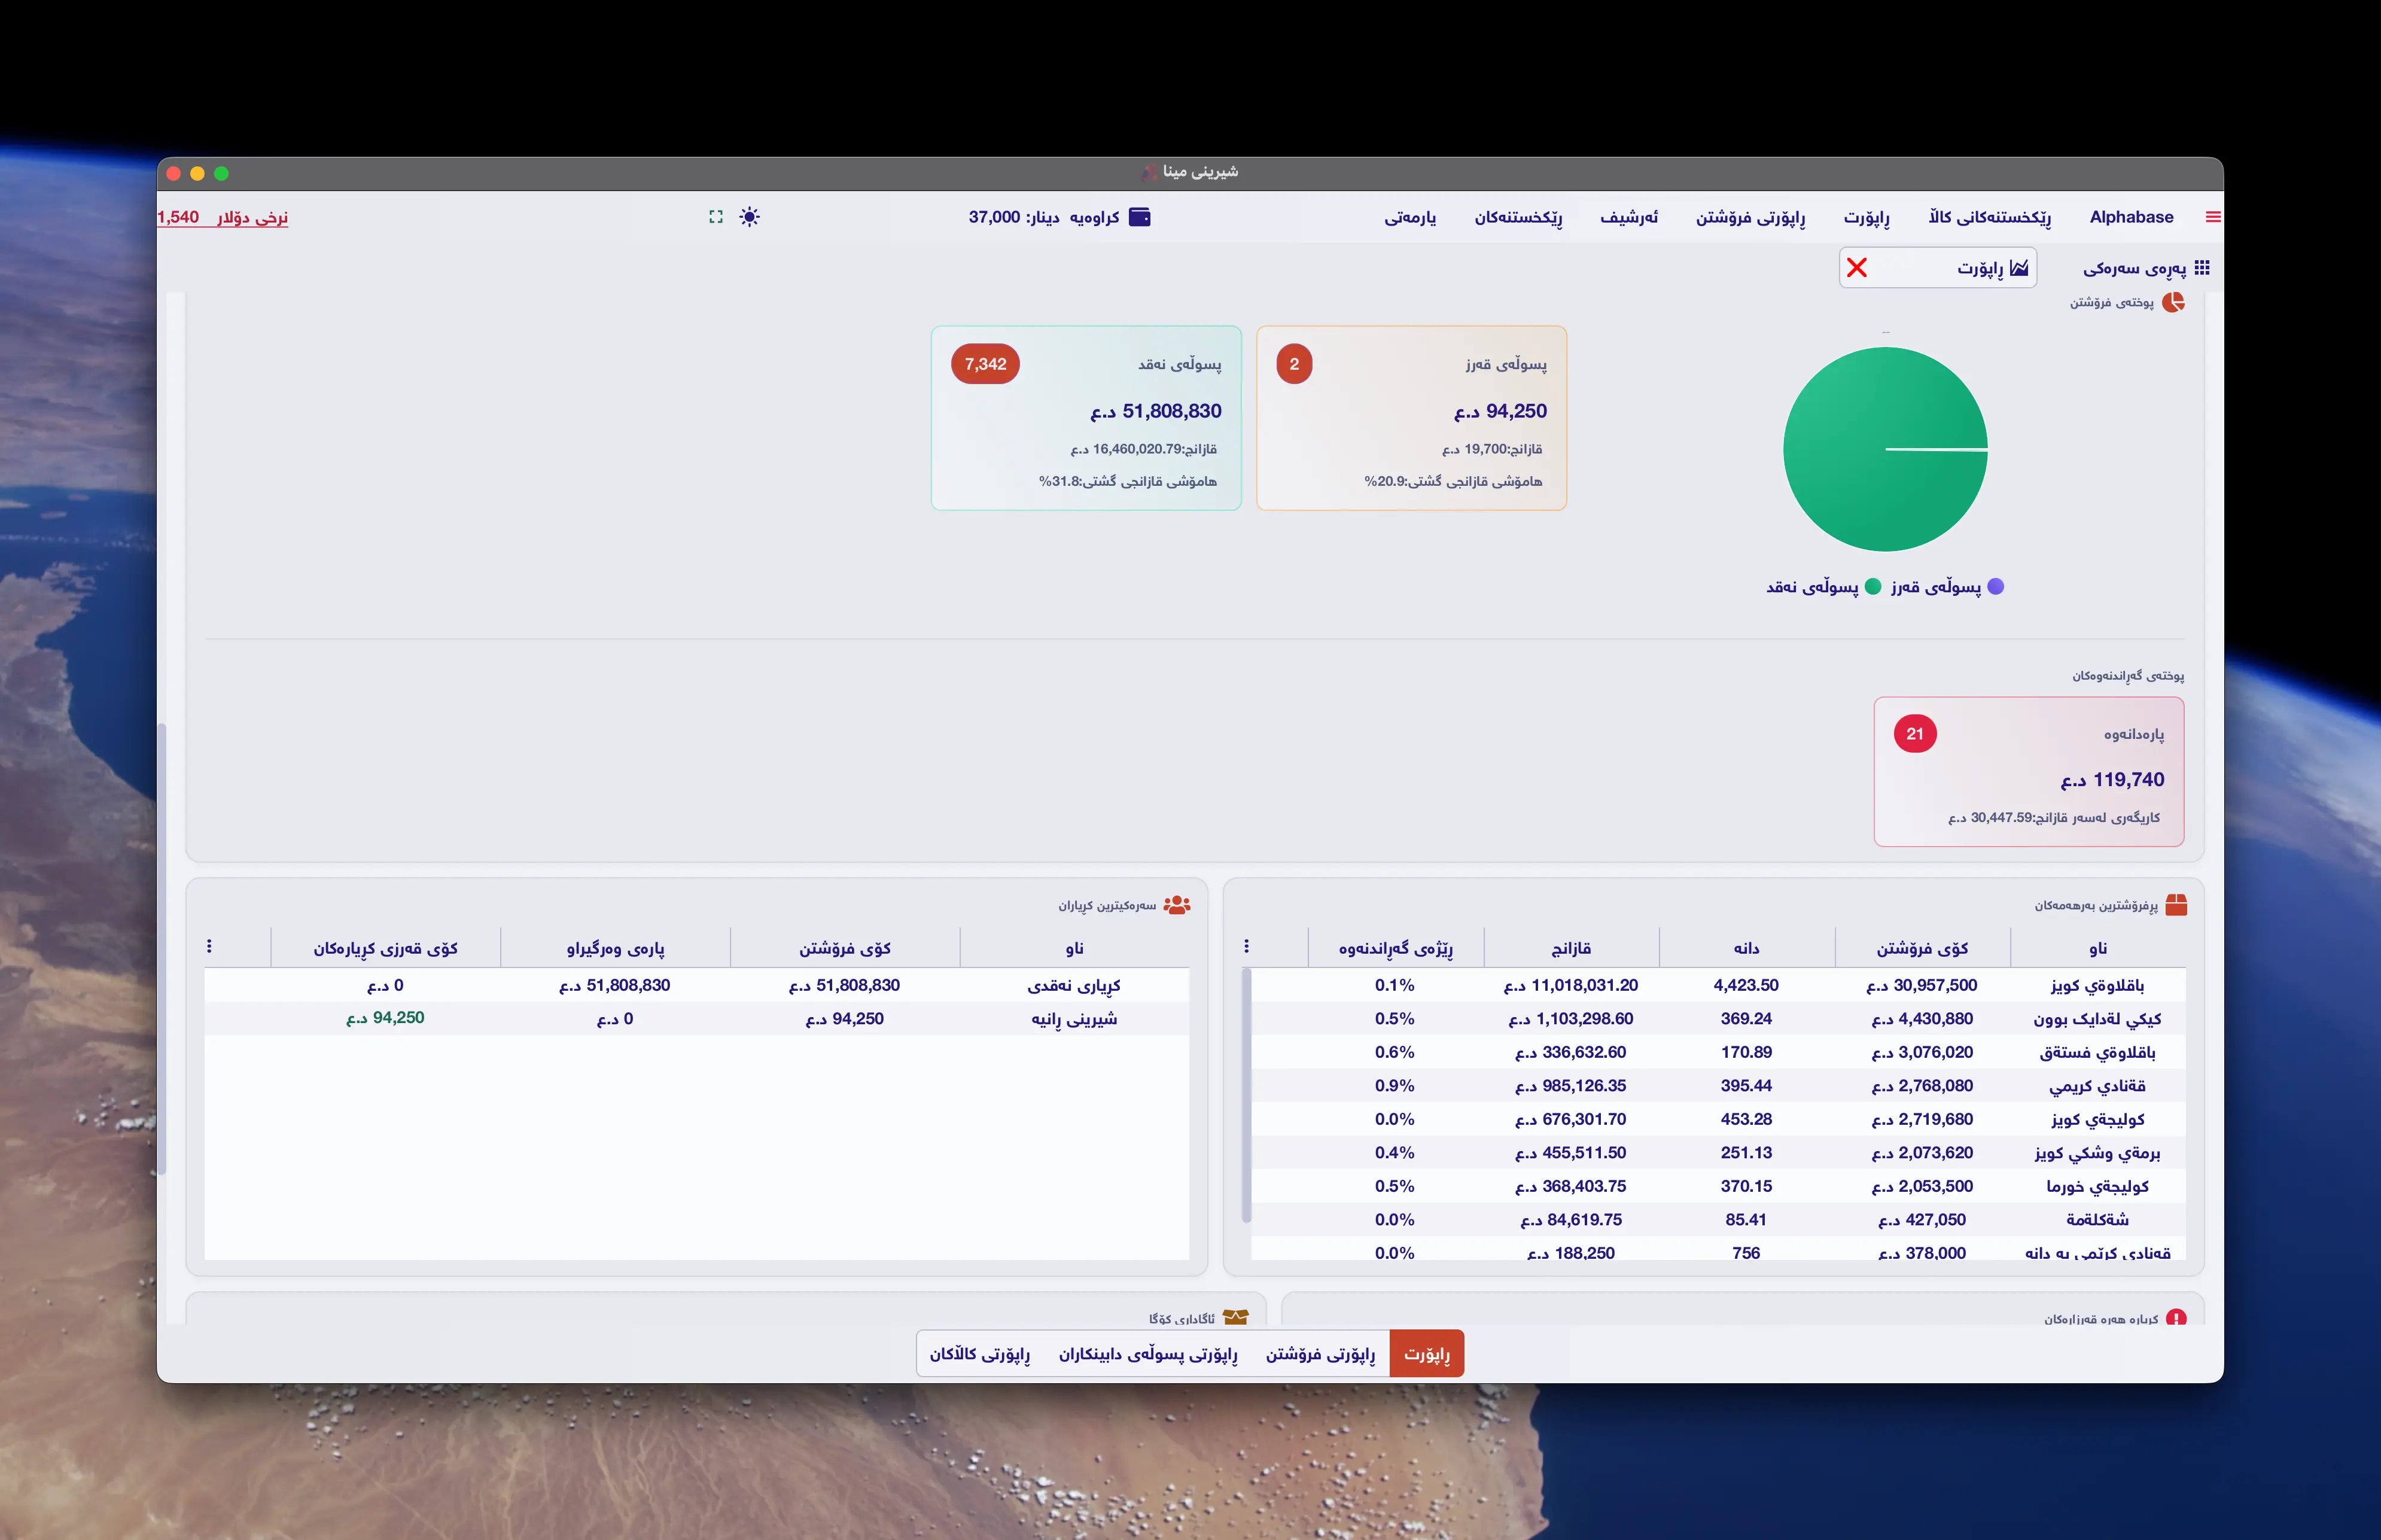
Task: Open the hamburger menu beside Alphabase
Action: click(2213, 217)
